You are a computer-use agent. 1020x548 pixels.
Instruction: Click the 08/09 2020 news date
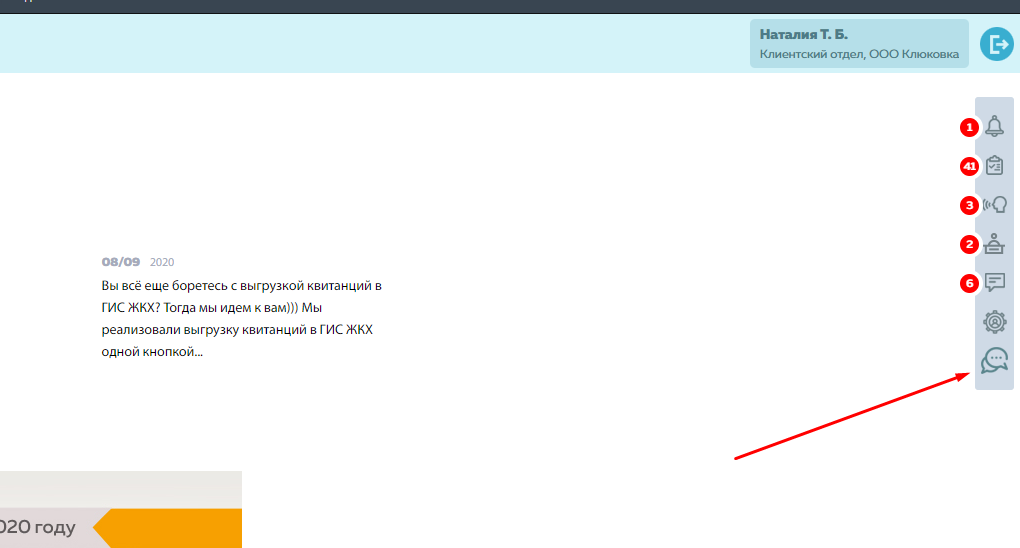click(x=138, y=262)
